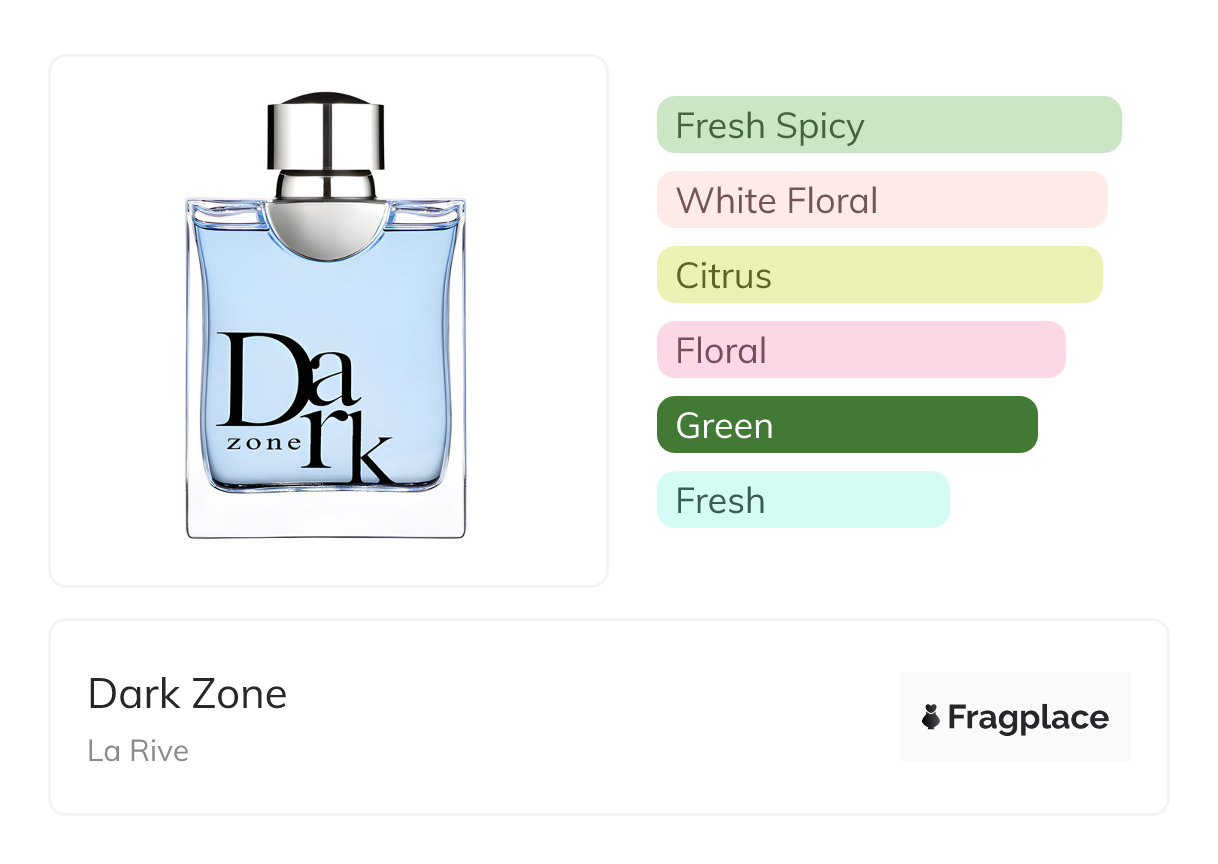This screenshot has width=1218, height=864.
Task: Click the clear glass base of bottle
Action: 326,515
